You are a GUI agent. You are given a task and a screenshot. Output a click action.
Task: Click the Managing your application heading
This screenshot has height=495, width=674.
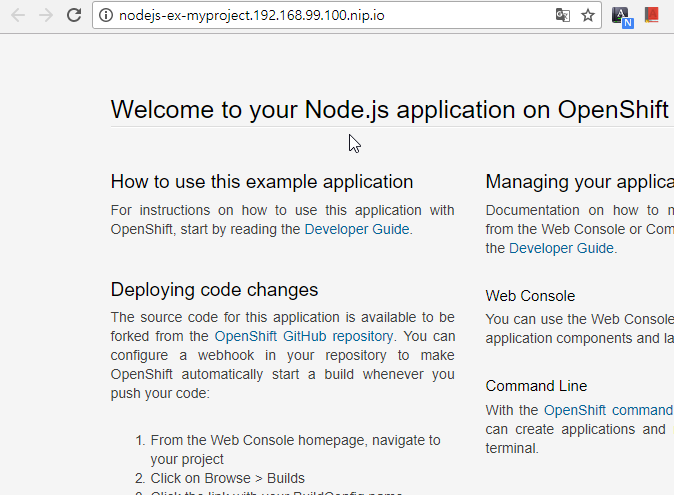[579, 182]
